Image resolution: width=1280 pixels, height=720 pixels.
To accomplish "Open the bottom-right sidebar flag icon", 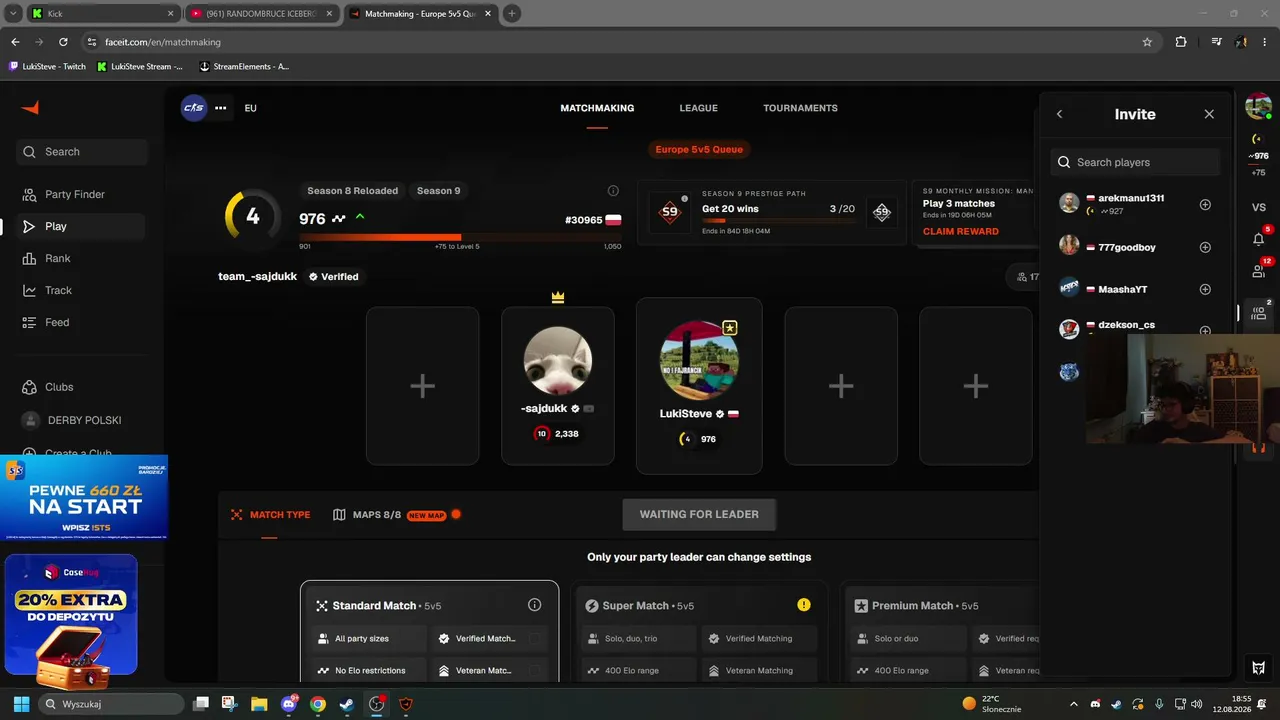I will pos(1259,668).
